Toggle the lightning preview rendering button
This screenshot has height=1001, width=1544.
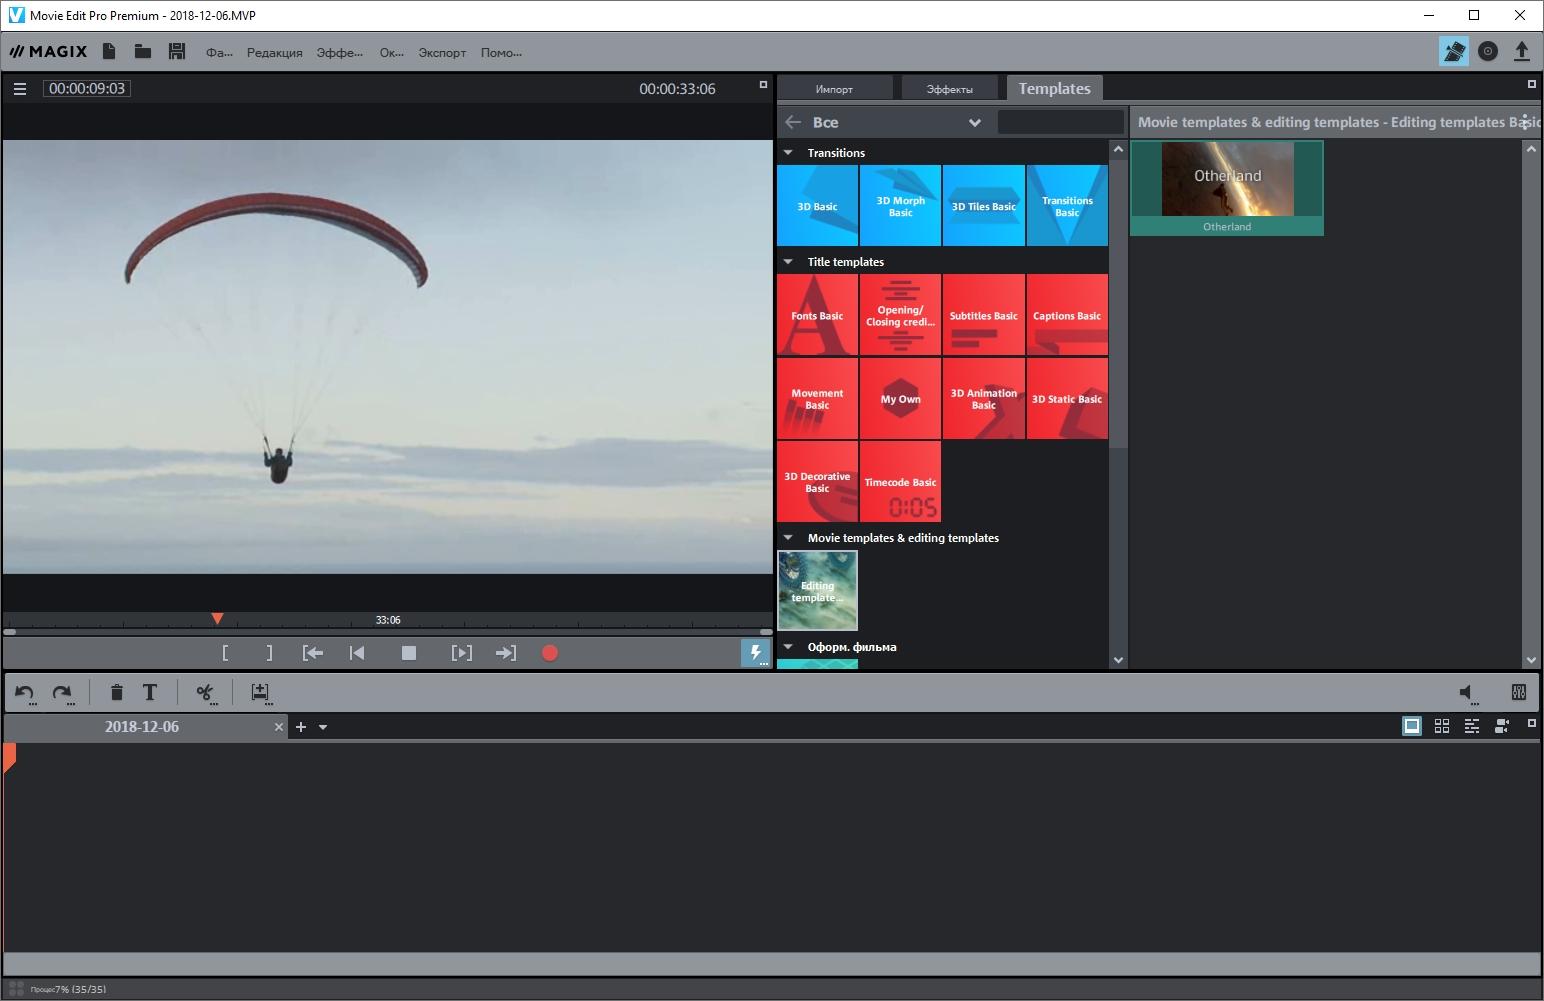(755, 653)
